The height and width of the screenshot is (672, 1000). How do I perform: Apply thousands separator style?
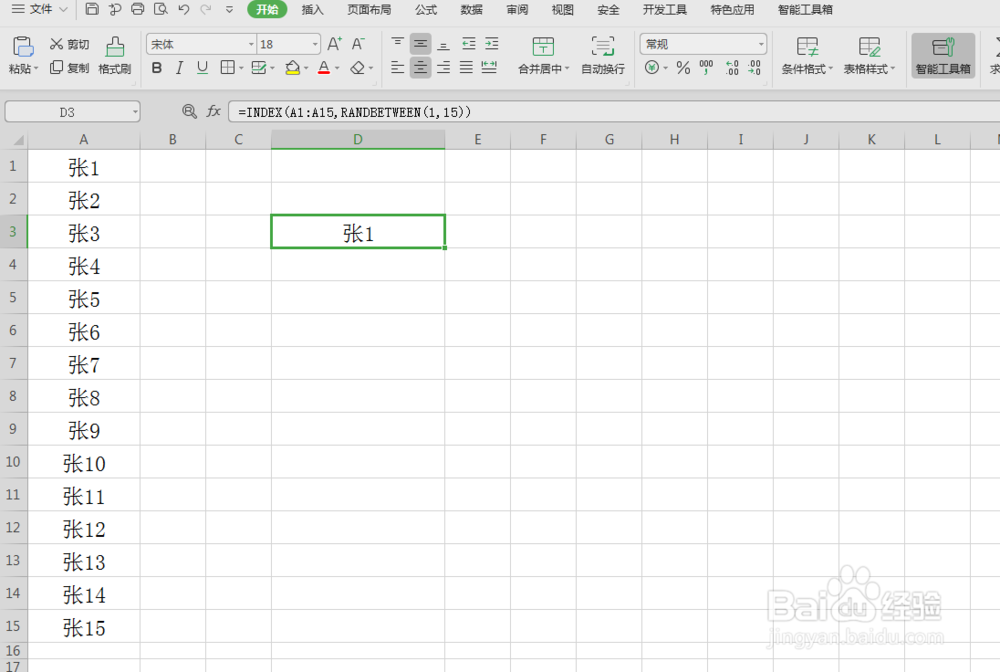pyautogui.click(x=706, y=68)
